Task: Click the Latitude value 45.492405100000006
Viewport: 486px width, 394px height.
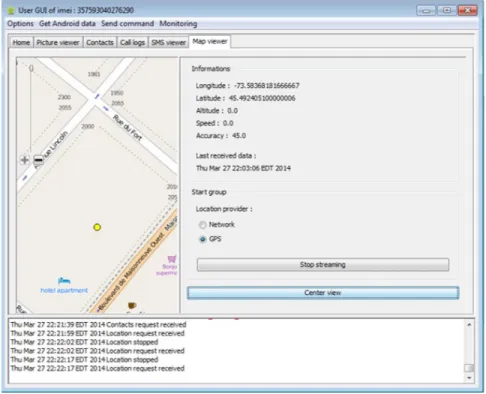Action: (262, 98)
